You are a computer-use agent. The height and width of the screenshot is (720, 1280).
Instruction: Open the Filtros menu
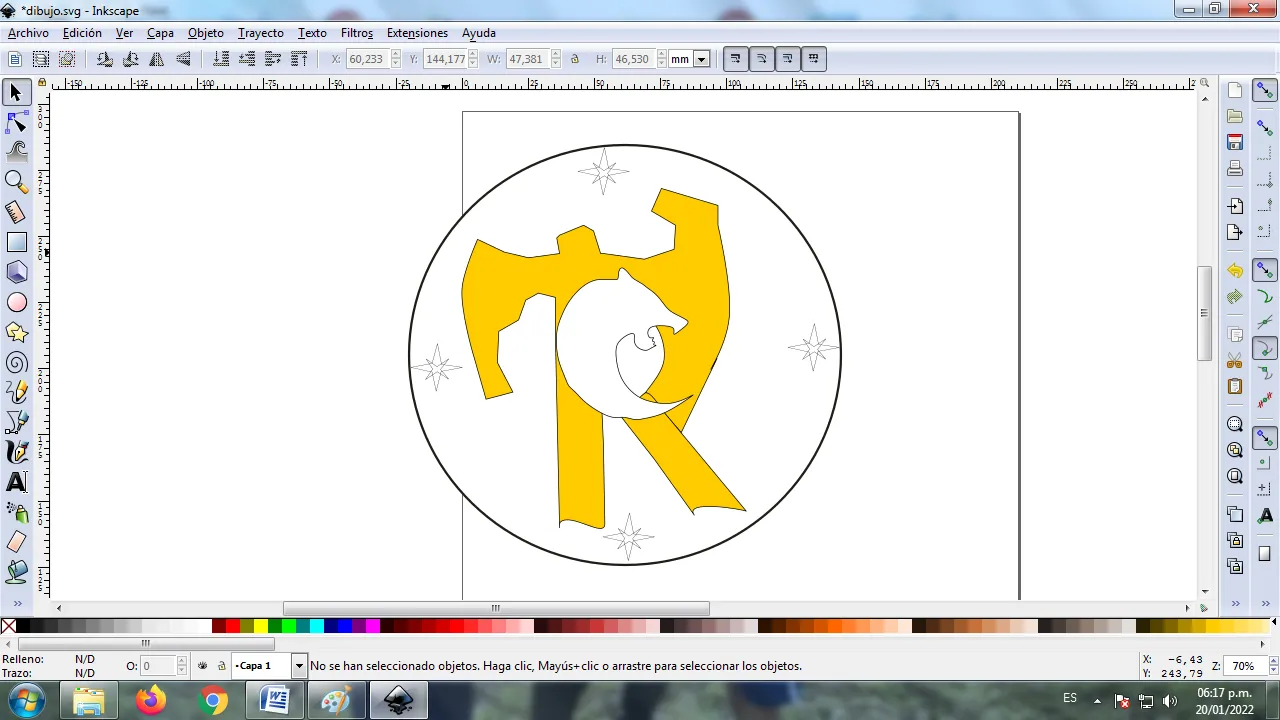point(357,33)
